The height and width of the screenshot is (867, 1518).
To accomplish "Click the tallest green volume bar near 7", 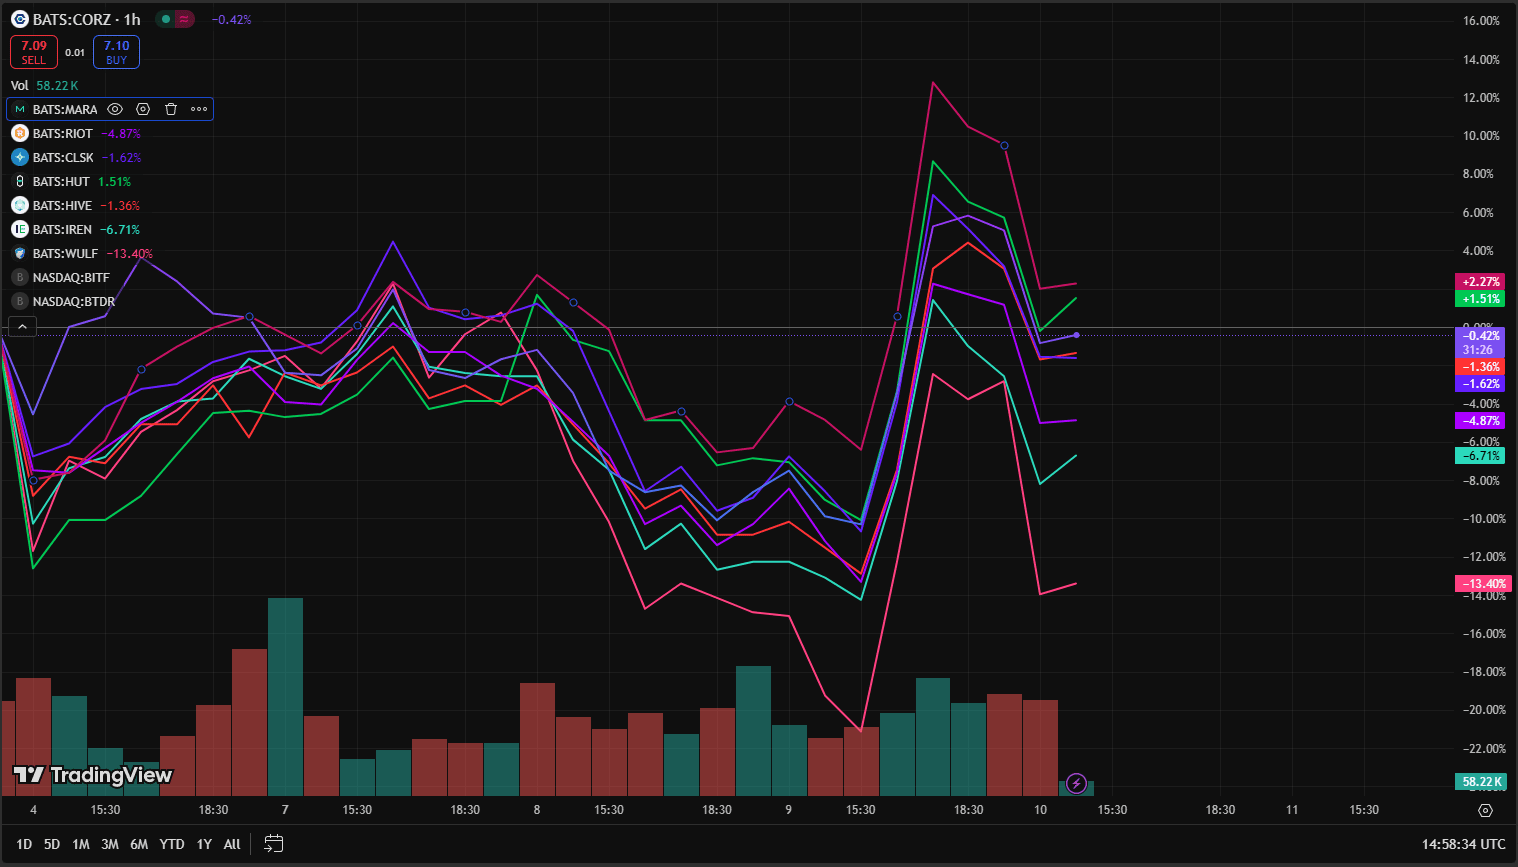I will click(x=285, y=697).
